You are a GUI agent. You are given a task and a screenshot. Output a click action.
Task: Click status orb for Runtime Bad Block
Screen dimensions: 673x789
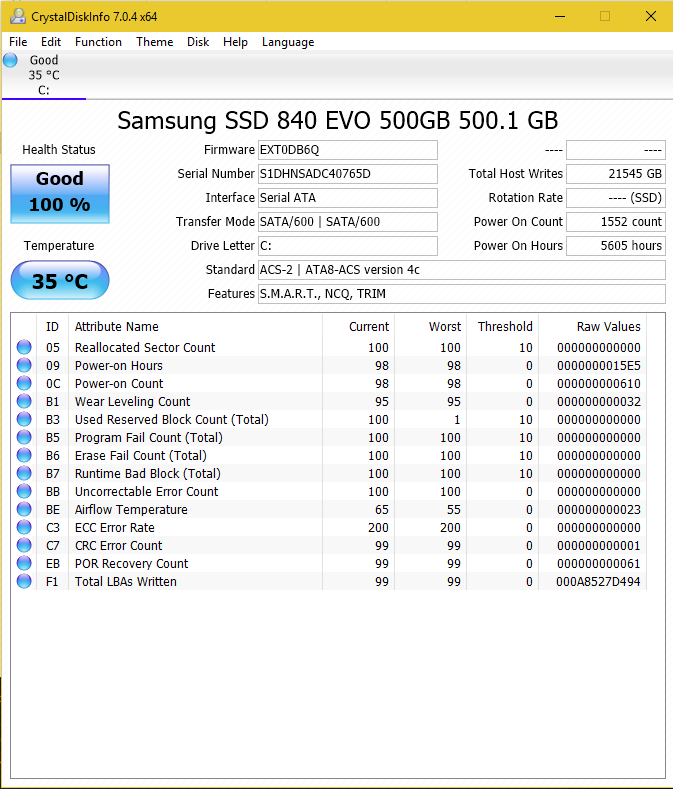click(24, 473)
